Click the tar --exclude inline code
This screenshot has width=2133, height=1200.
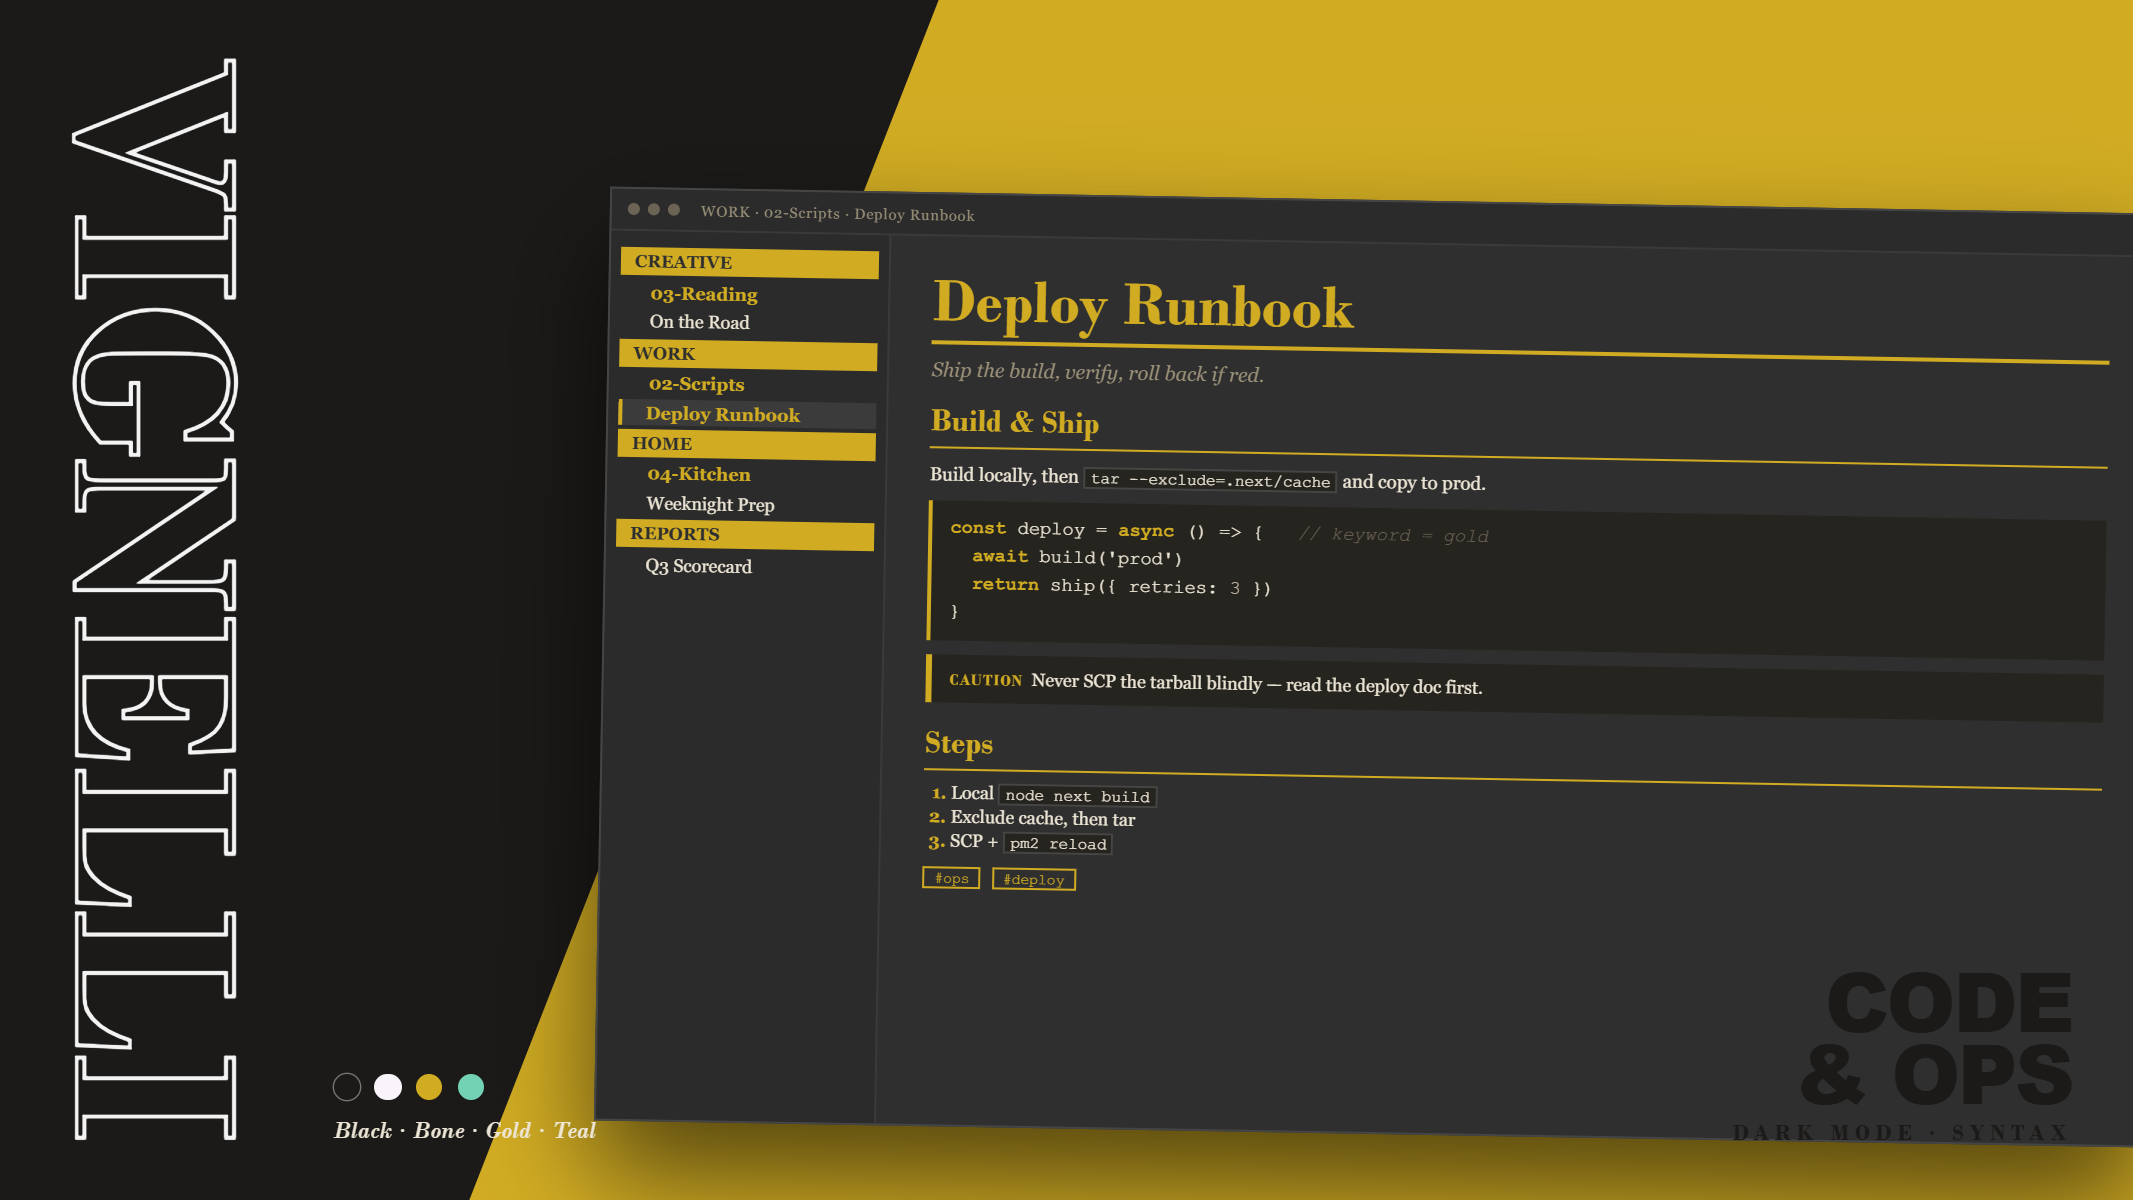1210,480
